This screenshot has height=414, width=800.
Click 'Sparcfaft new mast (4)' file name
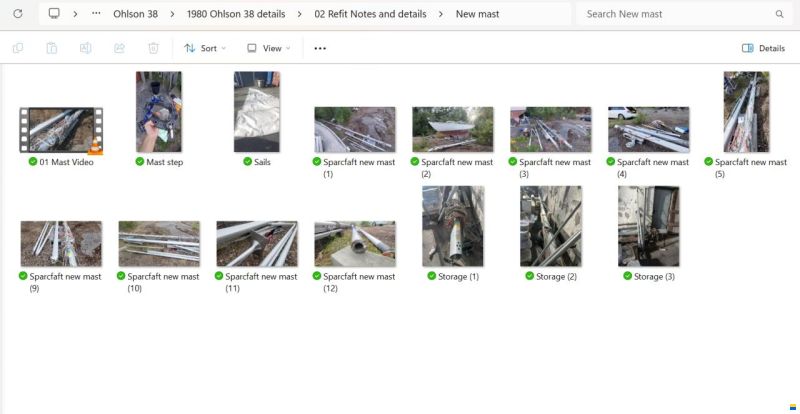653,168
